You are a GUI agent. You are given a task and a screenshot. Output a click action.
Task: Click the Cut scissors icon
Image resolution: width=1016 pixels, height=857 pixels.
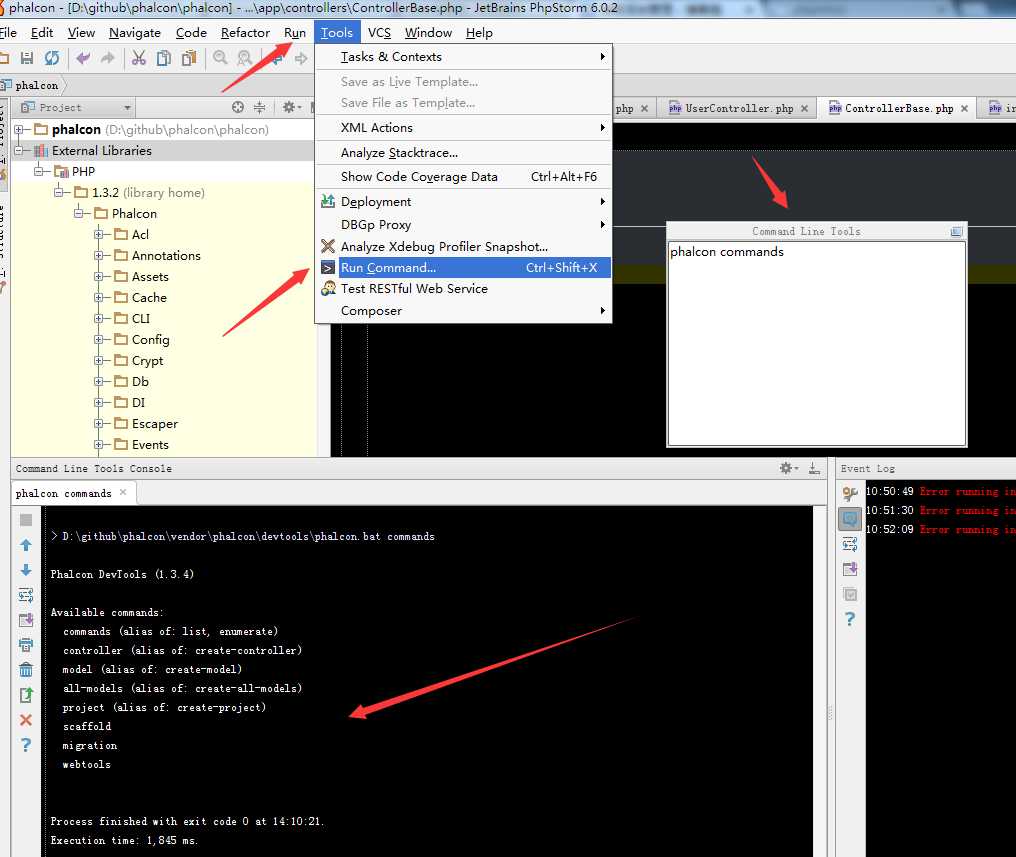[x=139, y=58]
